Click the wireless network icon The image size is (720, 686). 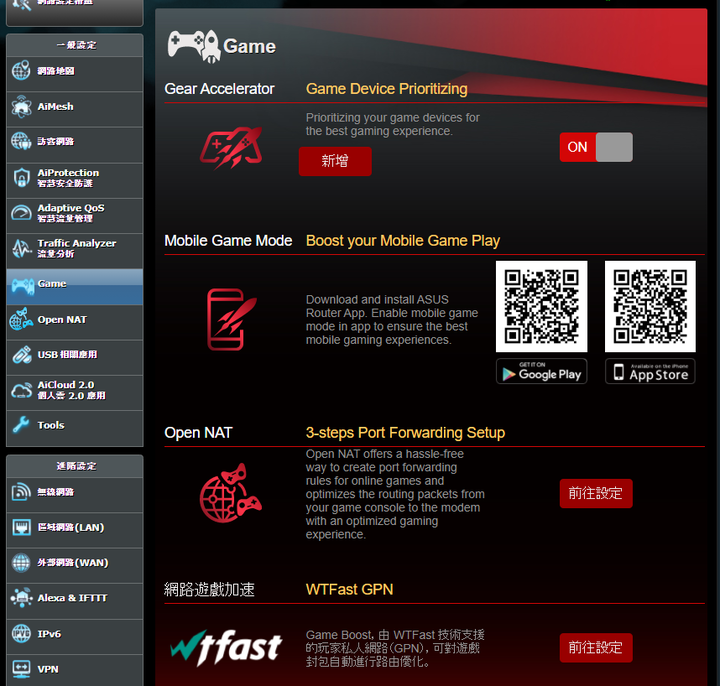[x=21, y=492]
